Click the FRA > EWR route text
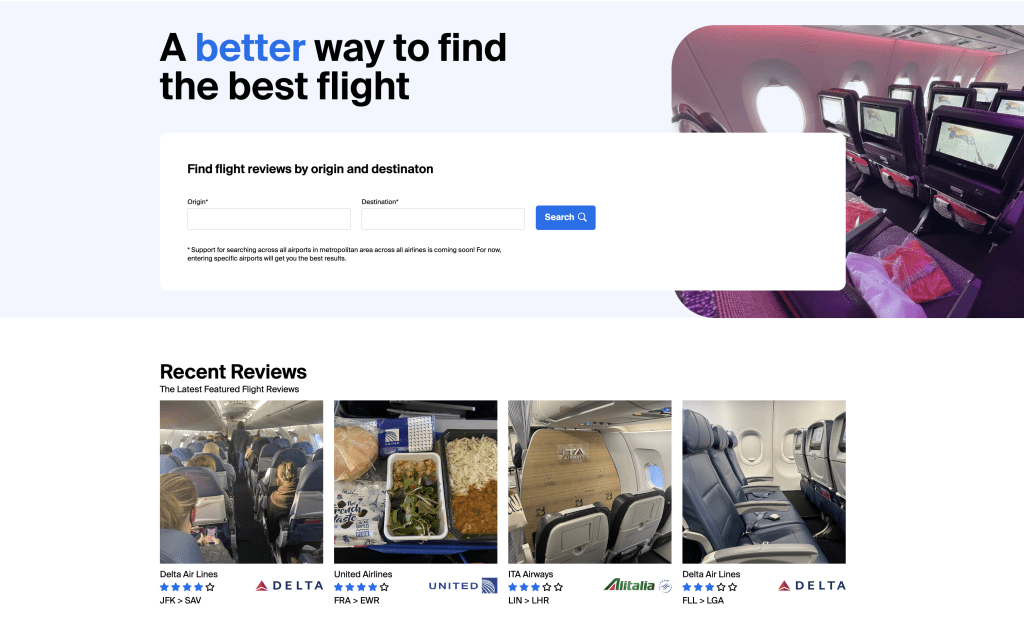Viewport: 1024px width, 630px height. coord(357,601)
